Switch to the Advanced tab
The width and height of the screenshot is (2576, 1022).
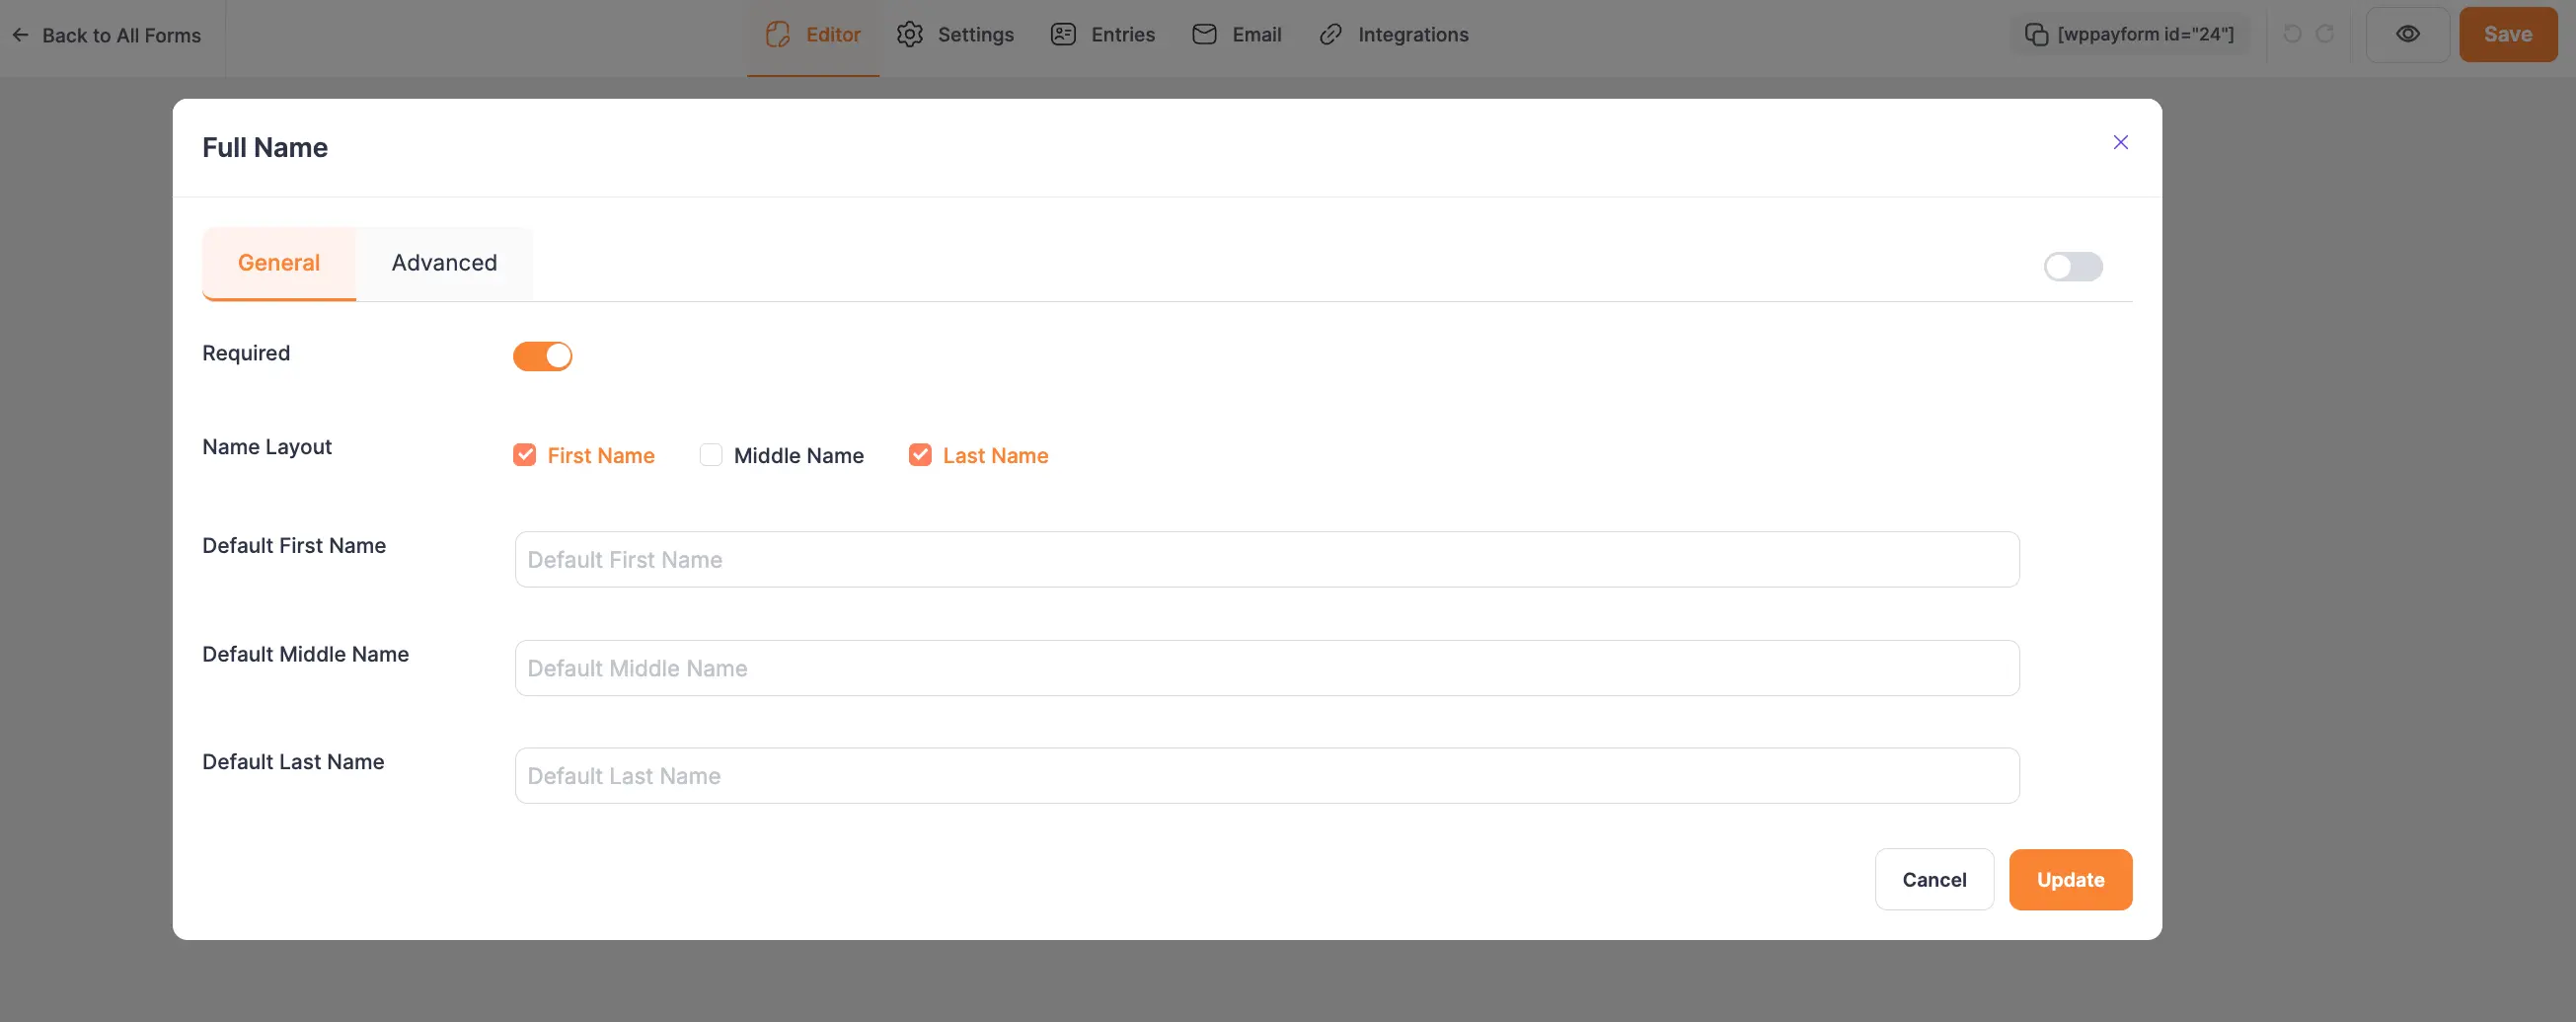444,262
